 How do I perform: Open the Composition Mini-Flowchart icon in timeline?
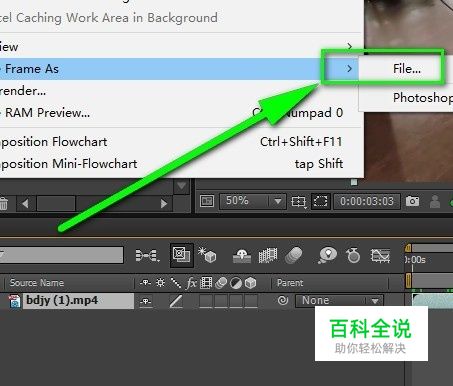[147, 256]
